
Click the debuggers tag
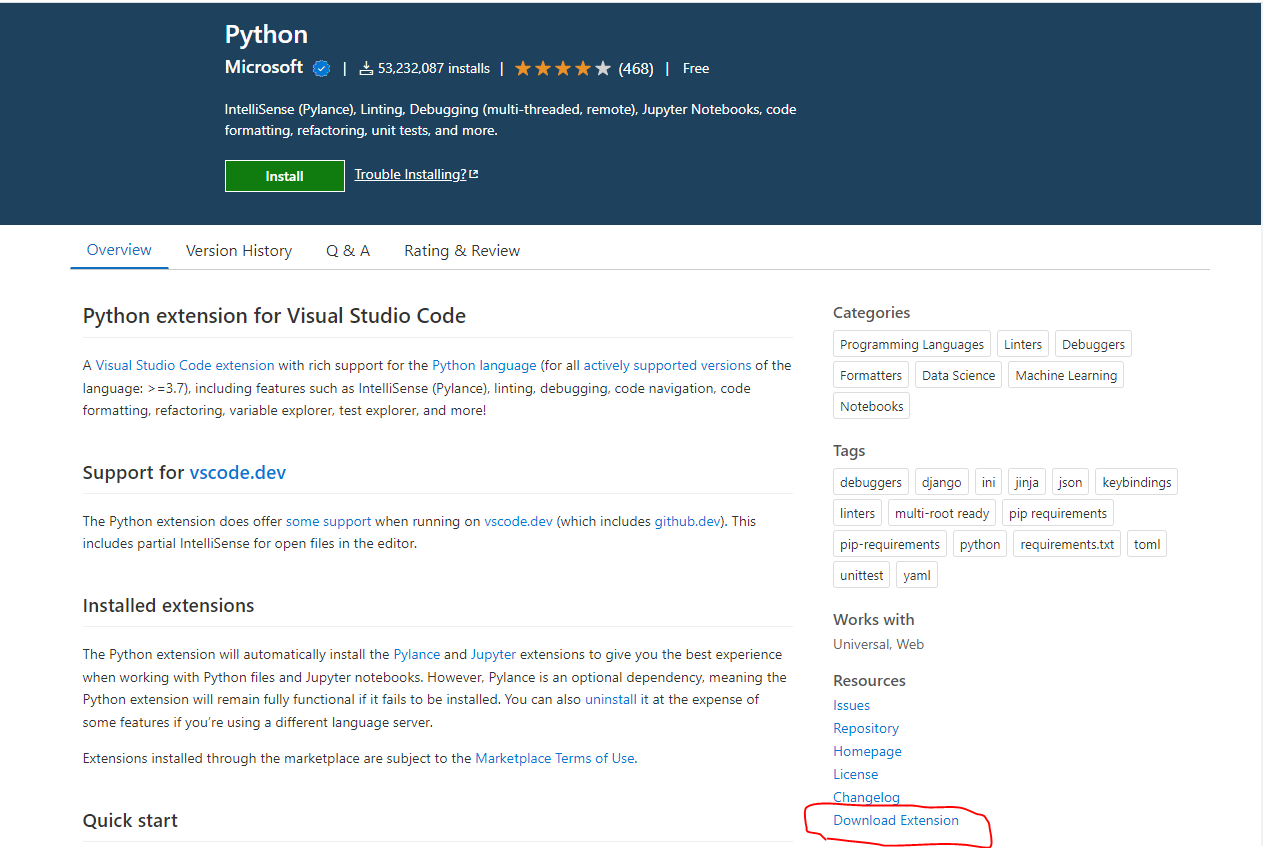point(871,482)
